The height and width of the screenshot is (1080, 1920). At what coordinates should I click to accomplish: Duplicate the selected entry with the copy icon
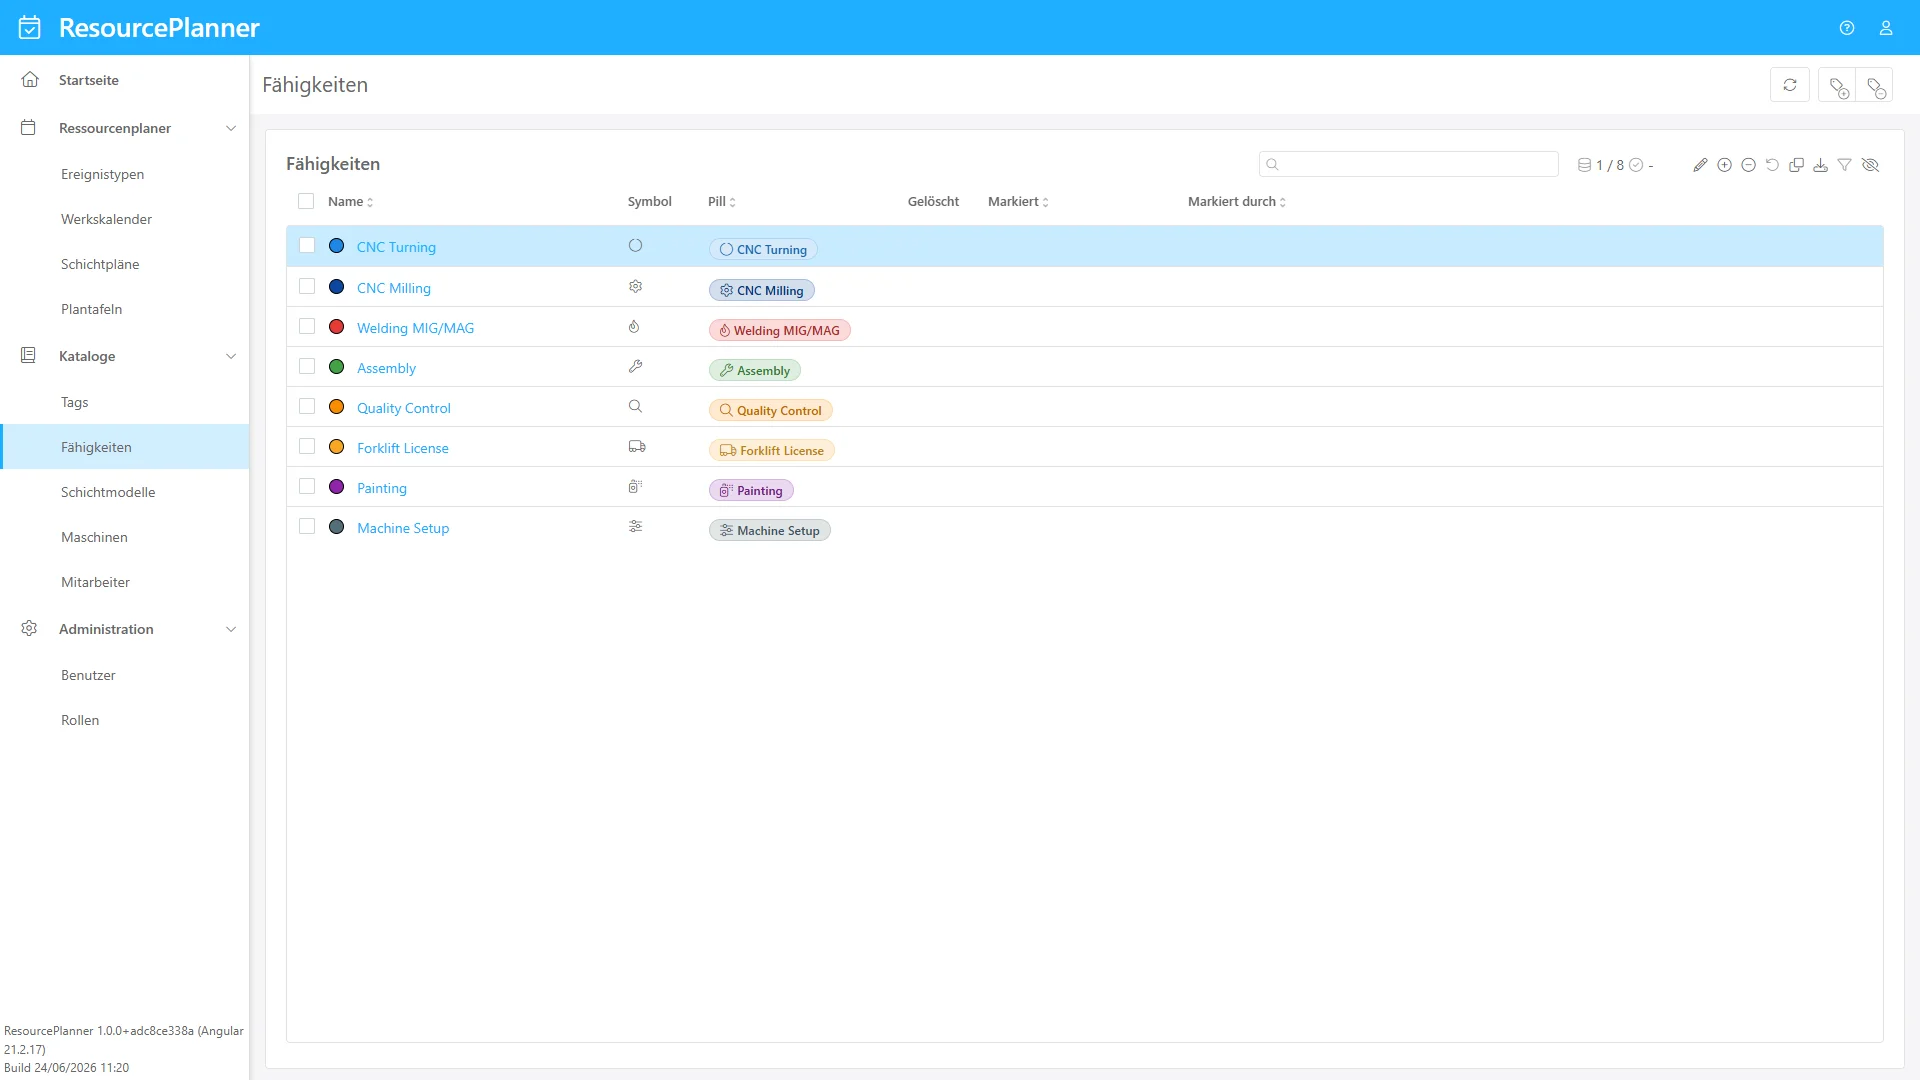pos(1796,165)
